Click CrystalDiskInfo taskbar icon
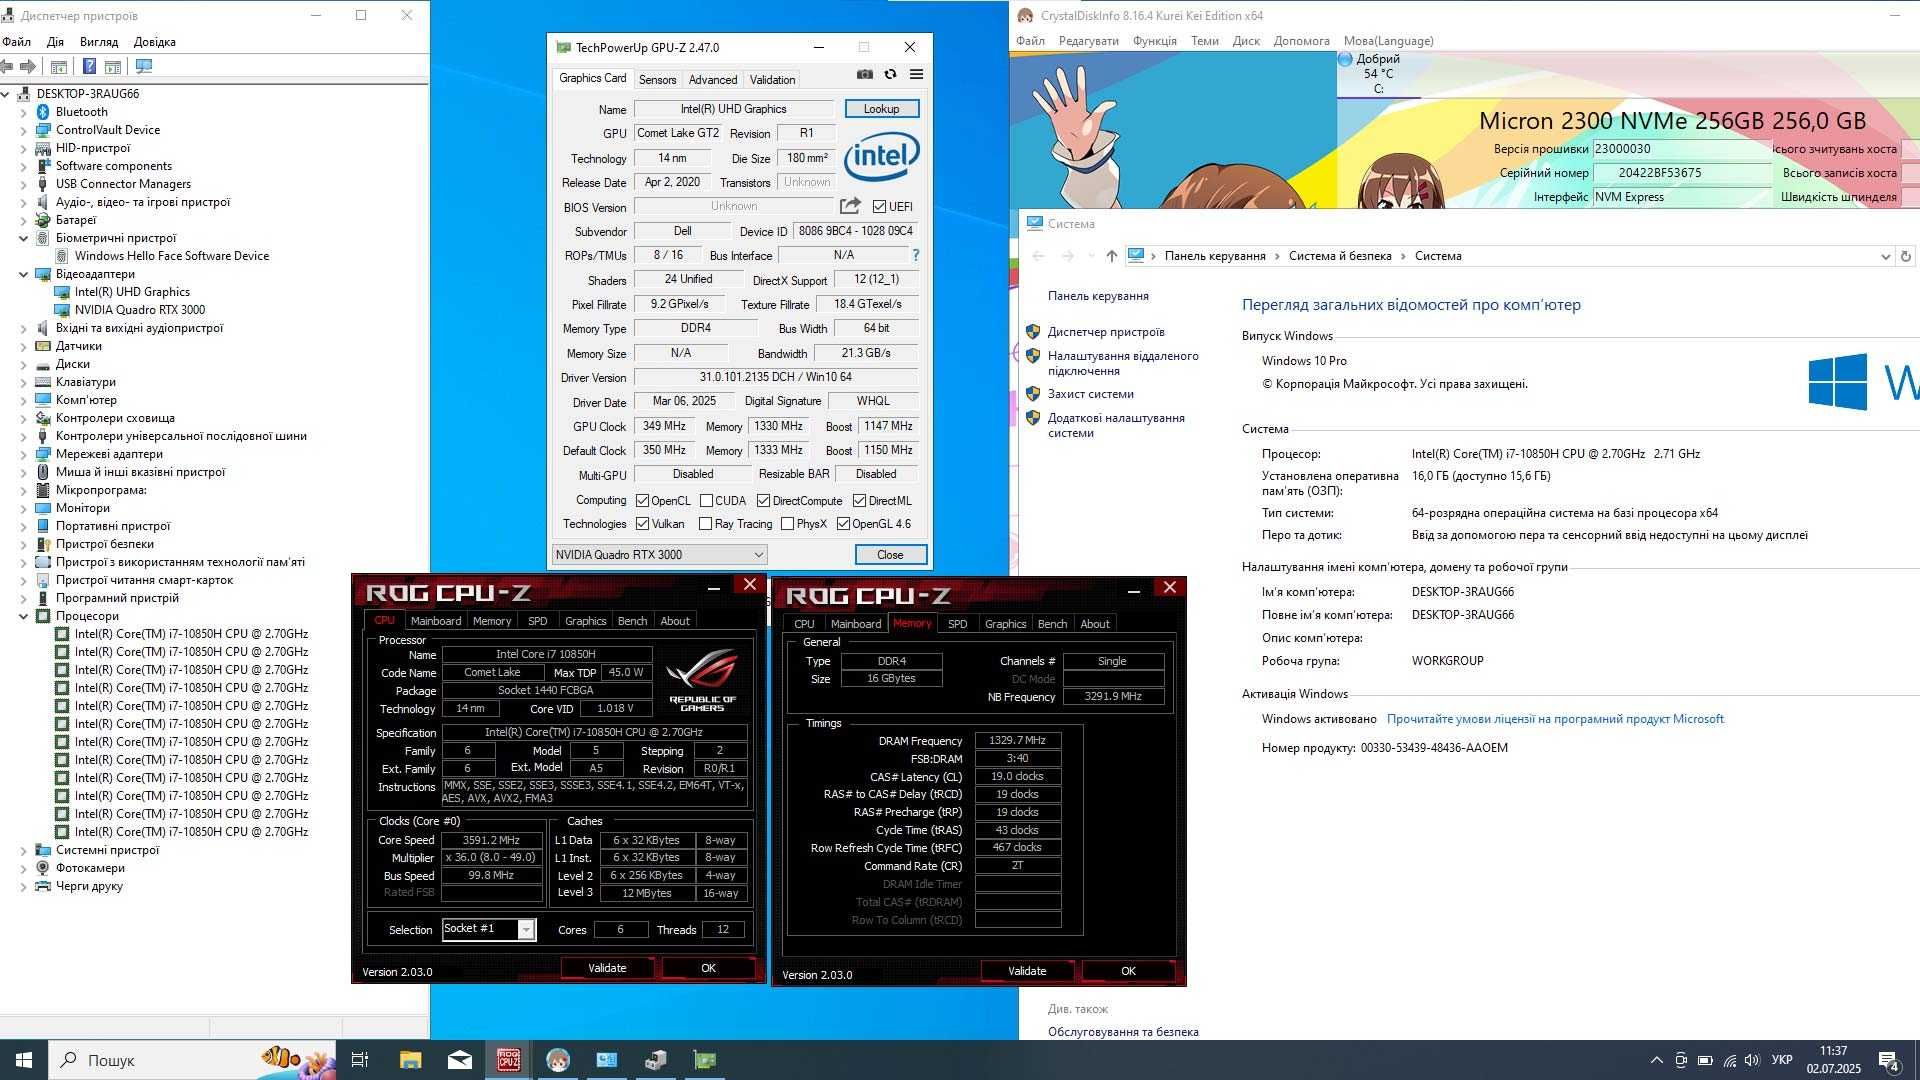 [557, 1060]
